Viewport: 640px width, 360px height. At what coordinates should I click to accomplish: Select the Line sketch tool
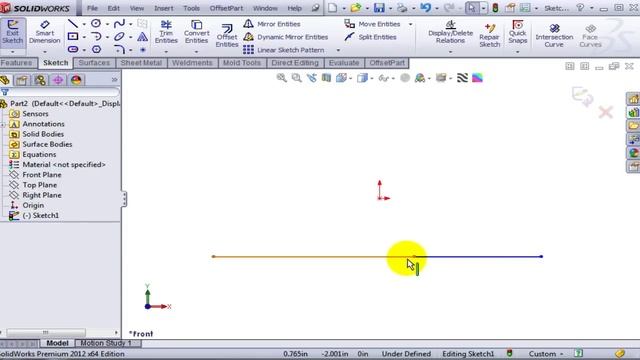[73, 24]
